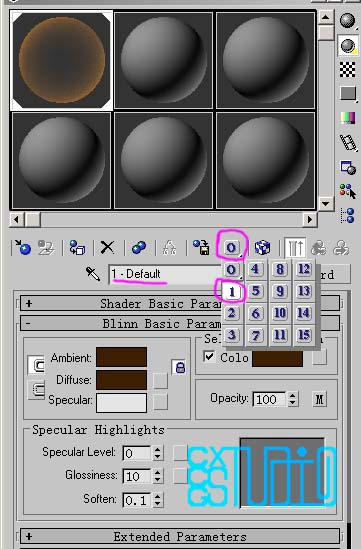
Task: Assign Material to Selection
Action: (x=77, y=247)
